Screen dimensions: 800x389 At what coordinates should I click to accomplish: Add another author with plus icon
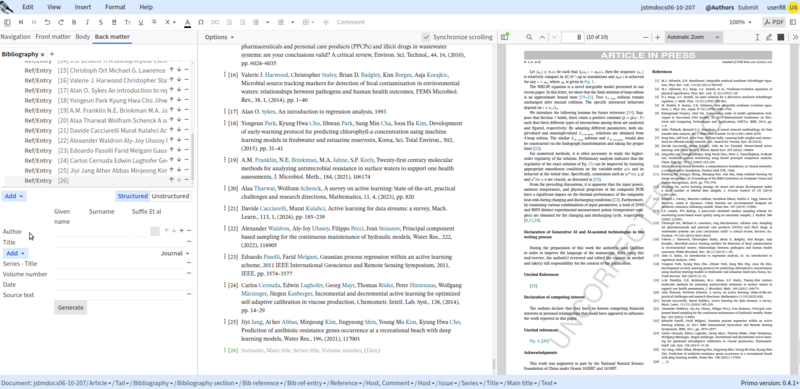(x=182, y=231)
